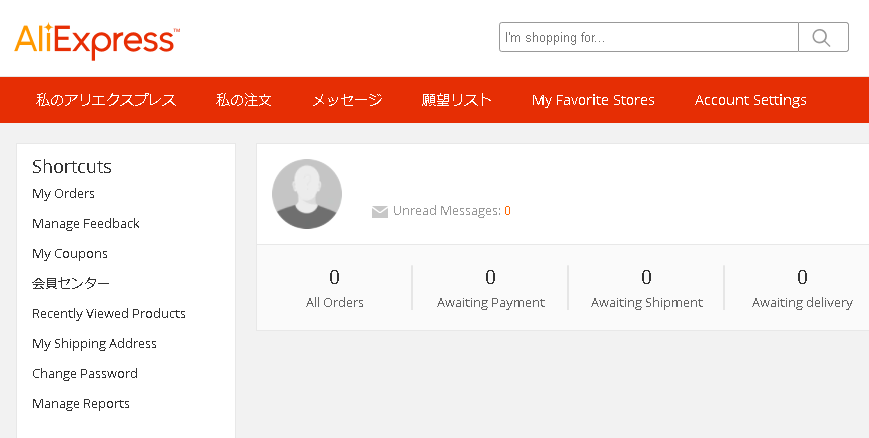
Task: Click the AliExpress logo
Action: click(x=97, y=40)
